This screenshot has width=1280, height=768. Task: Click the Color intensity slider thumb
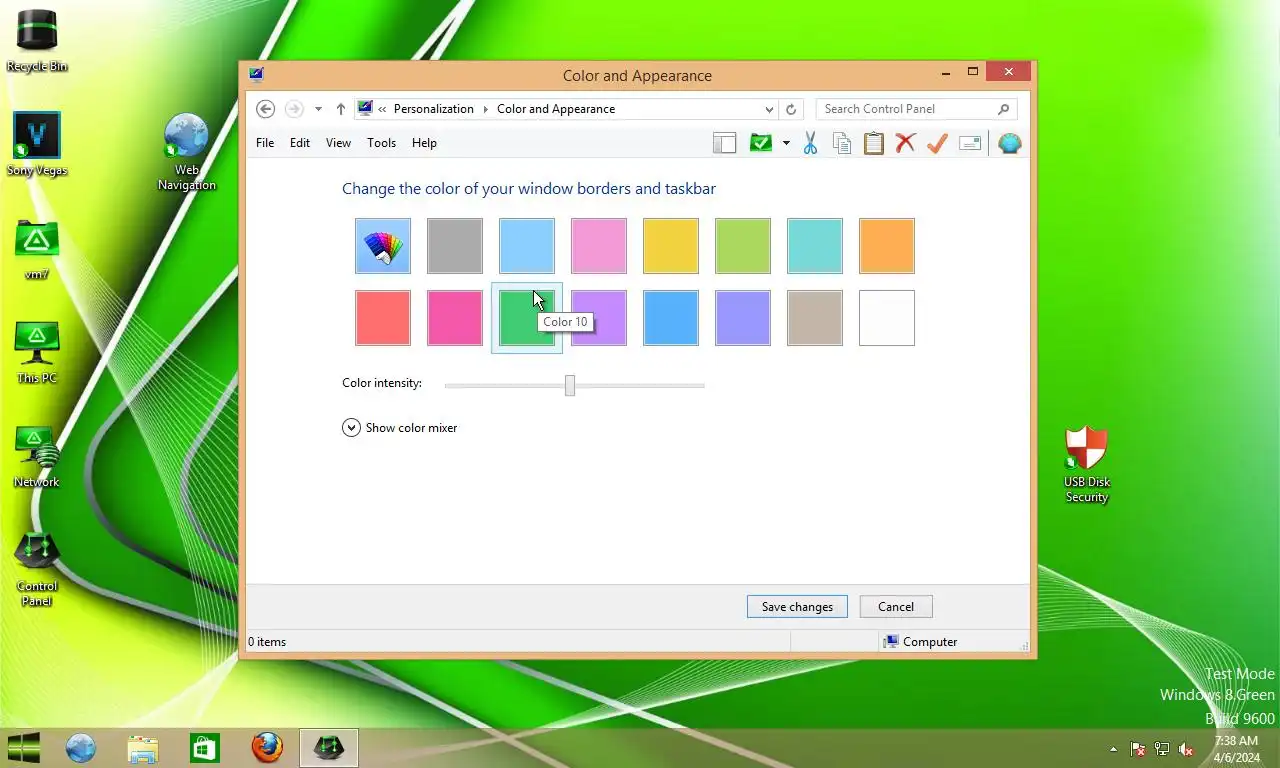coord(570,385)
